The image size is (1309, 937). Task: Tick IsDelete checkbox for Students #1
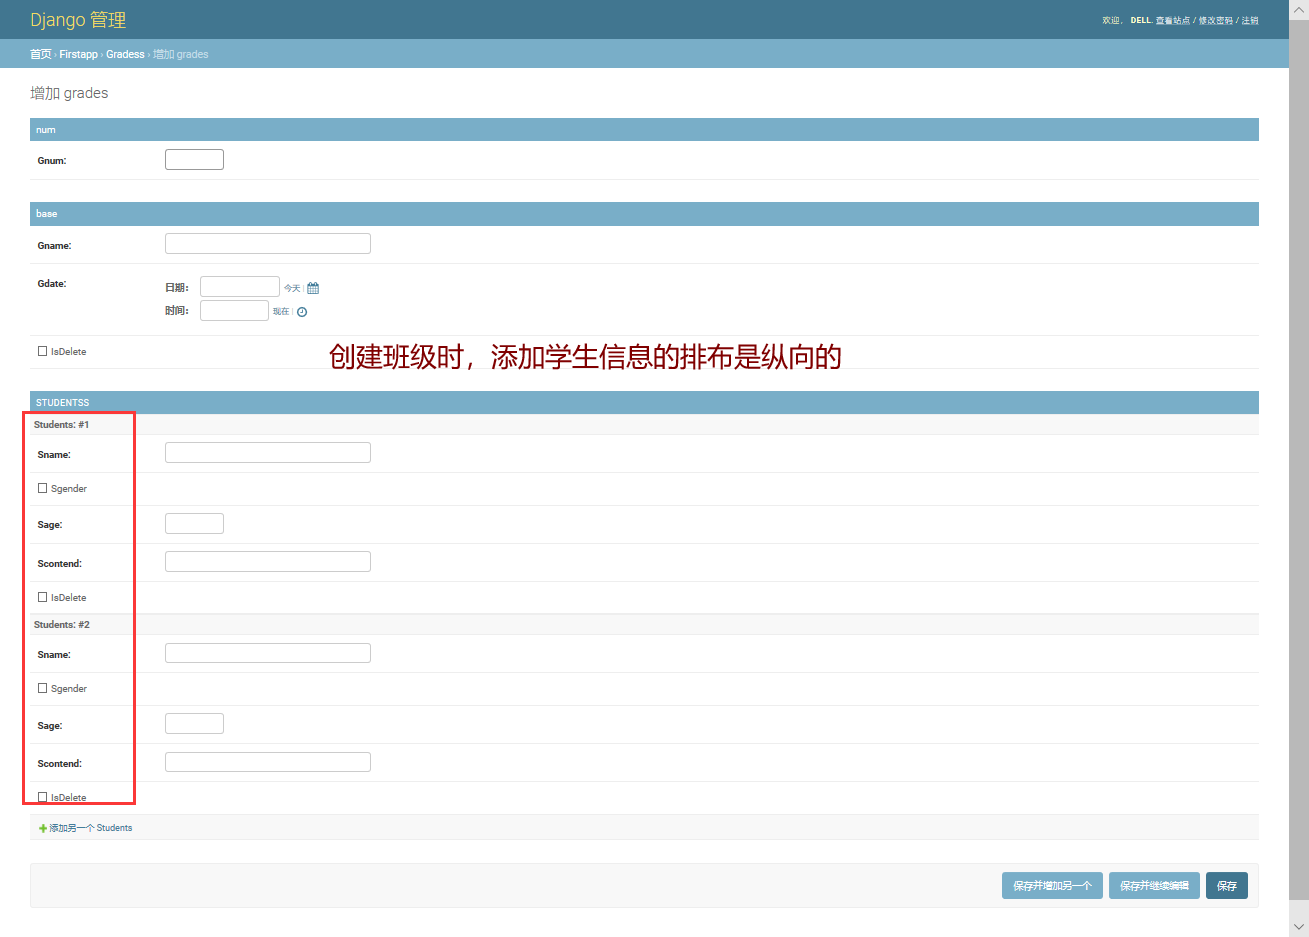coord(42,597)
